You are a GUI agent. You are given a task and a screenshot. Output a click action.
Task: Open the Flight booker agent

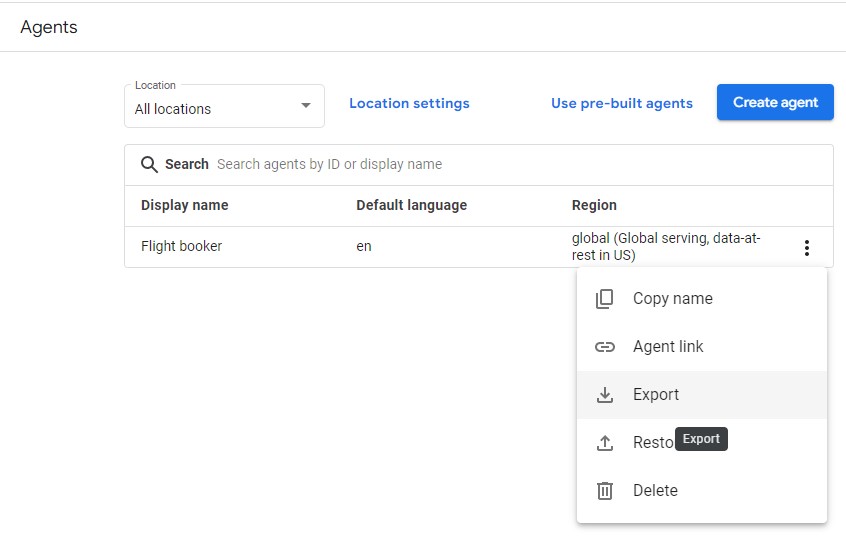click(181, 246)
